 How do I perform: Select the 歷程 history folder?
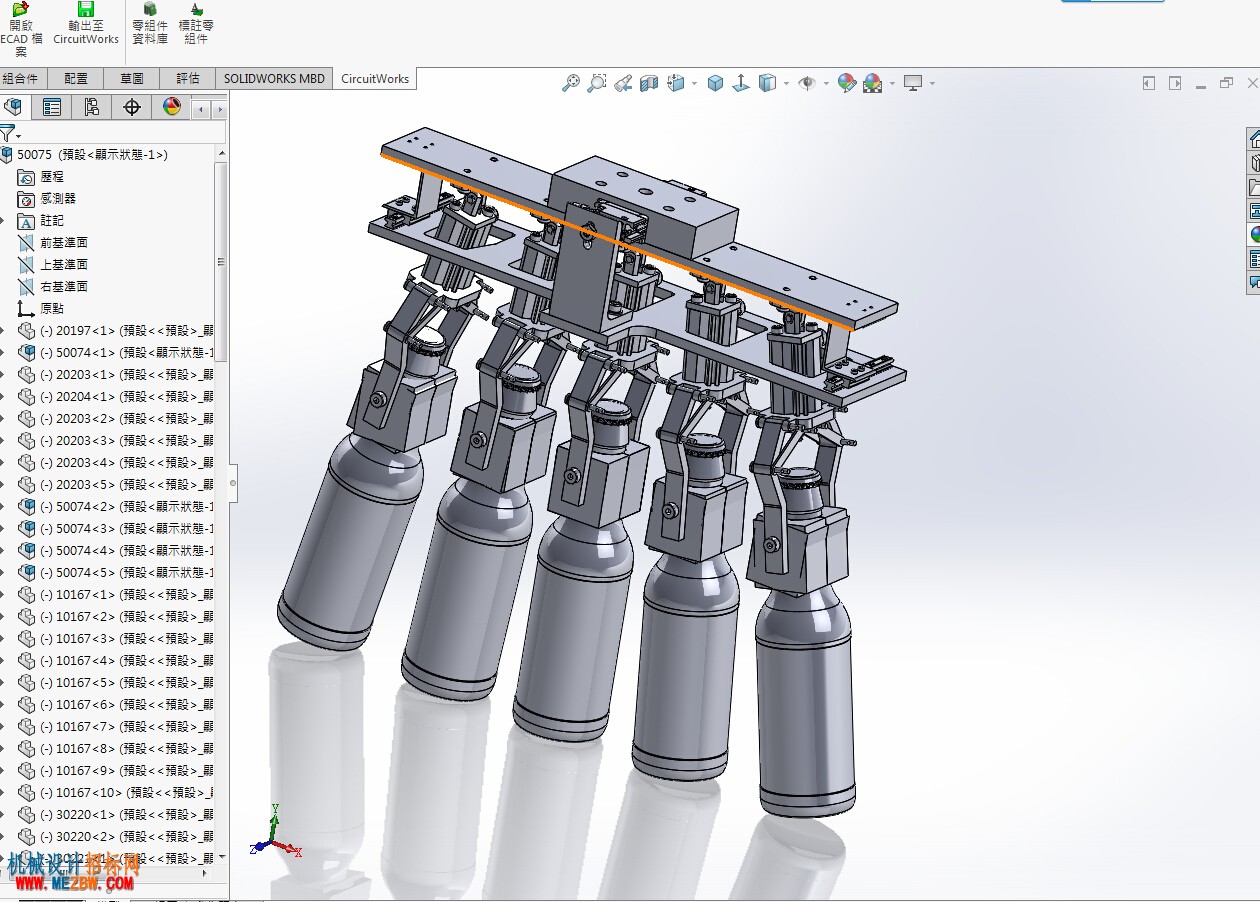click(x=41, y=177)
